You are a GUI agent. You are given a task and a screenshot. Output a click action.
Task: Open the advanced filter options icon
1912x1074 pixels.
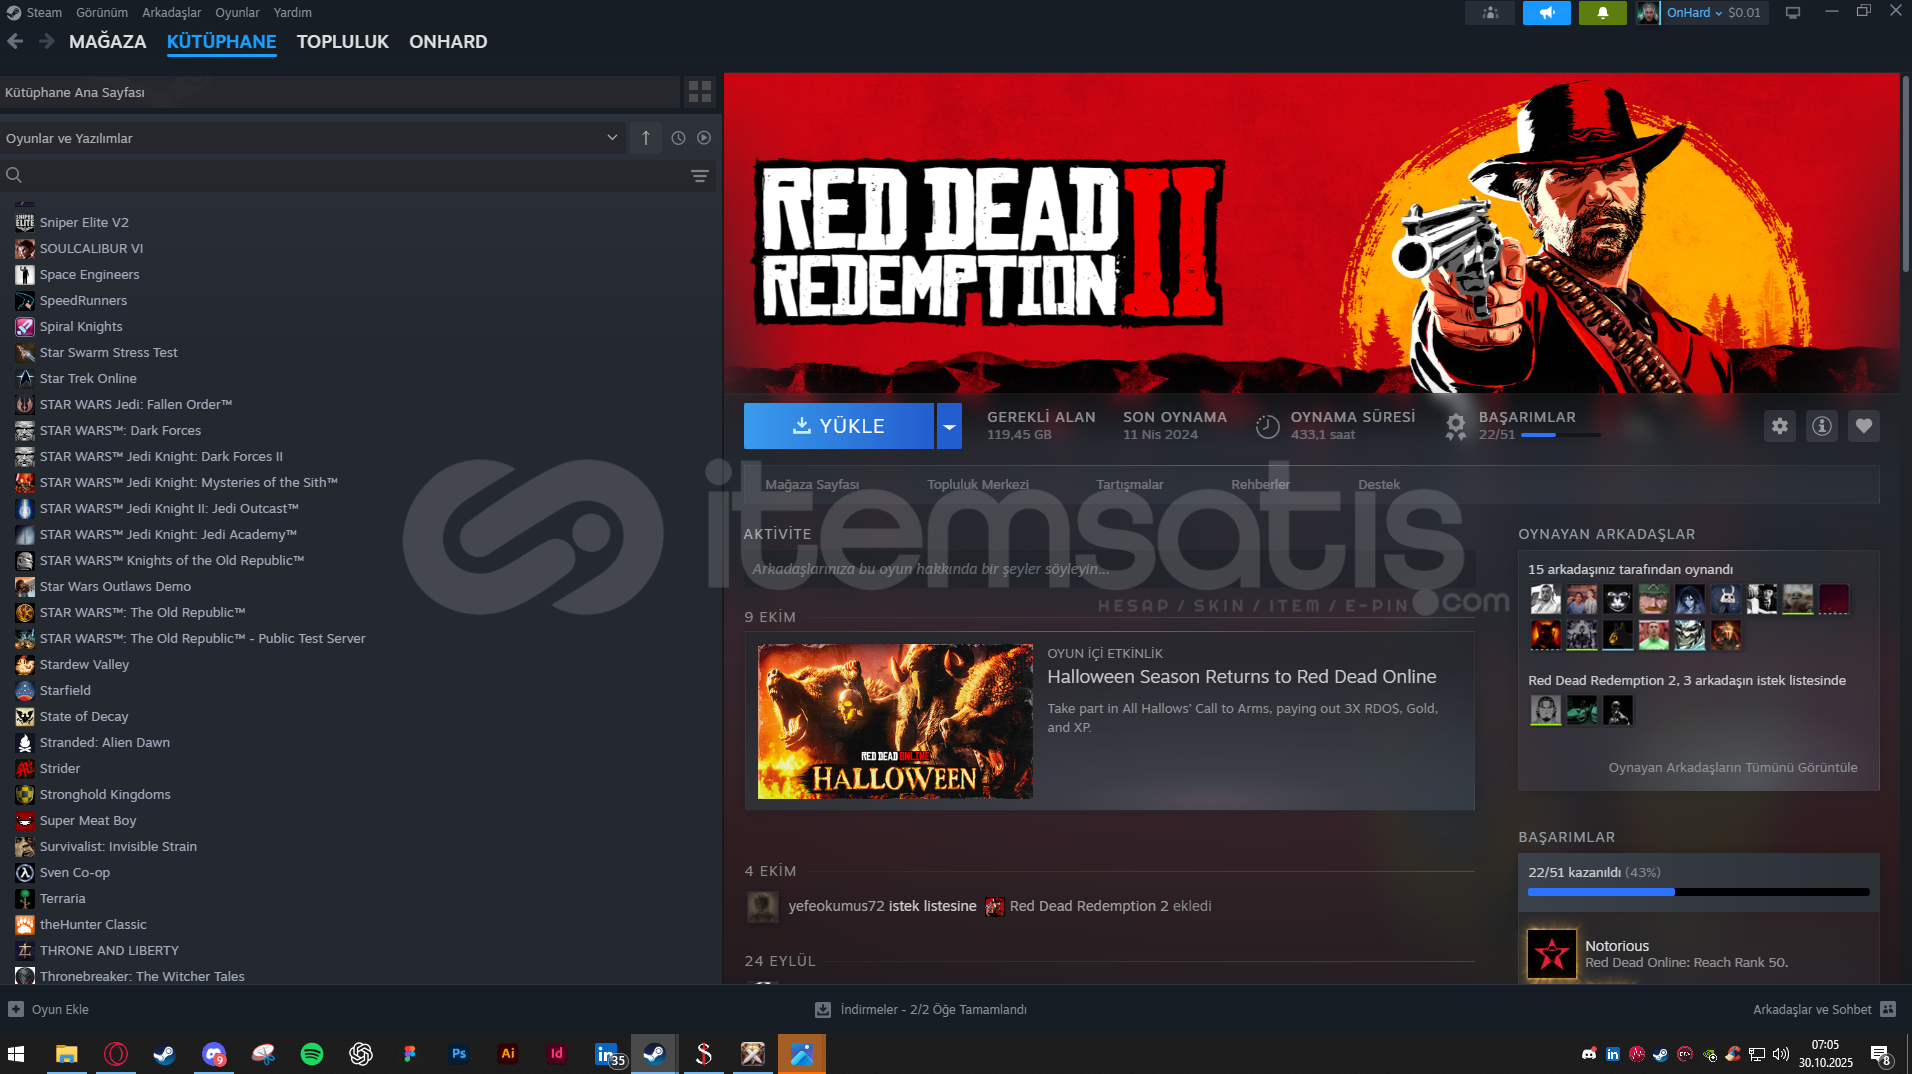click(700, 176)
